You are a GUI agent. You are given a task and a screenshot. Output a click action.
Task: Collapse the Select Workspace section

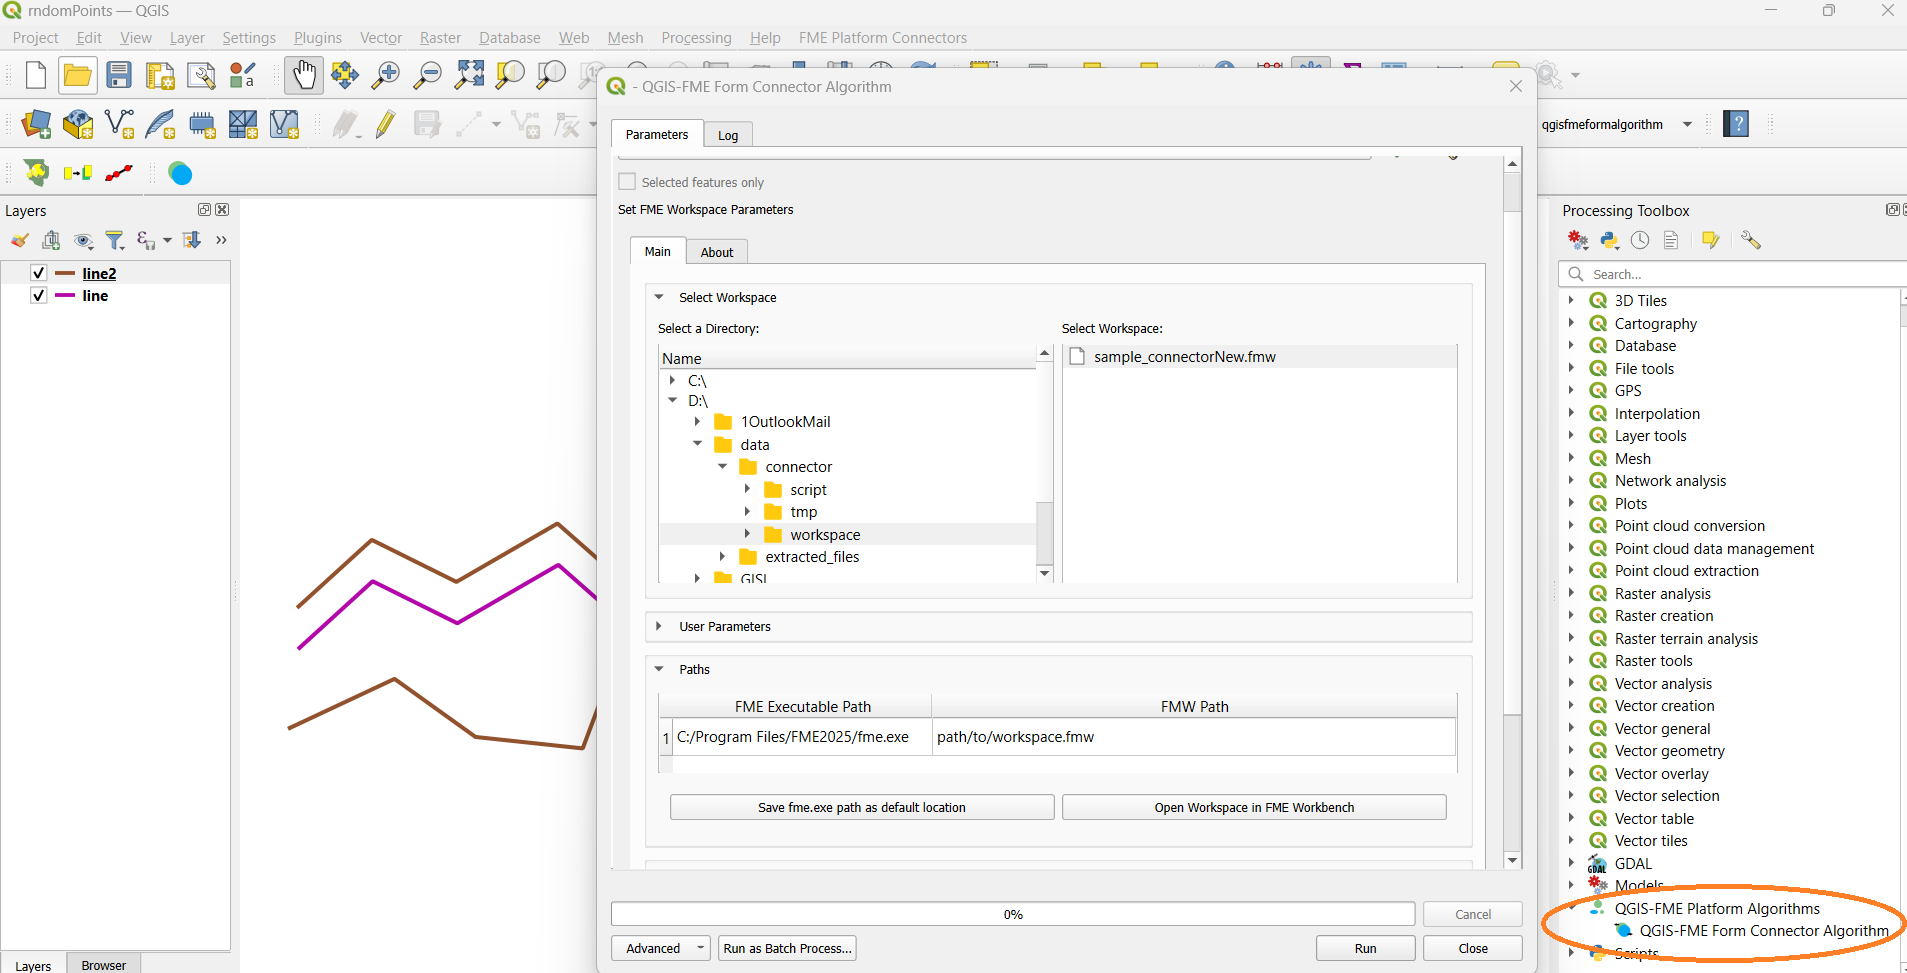[x=659, y=297]
